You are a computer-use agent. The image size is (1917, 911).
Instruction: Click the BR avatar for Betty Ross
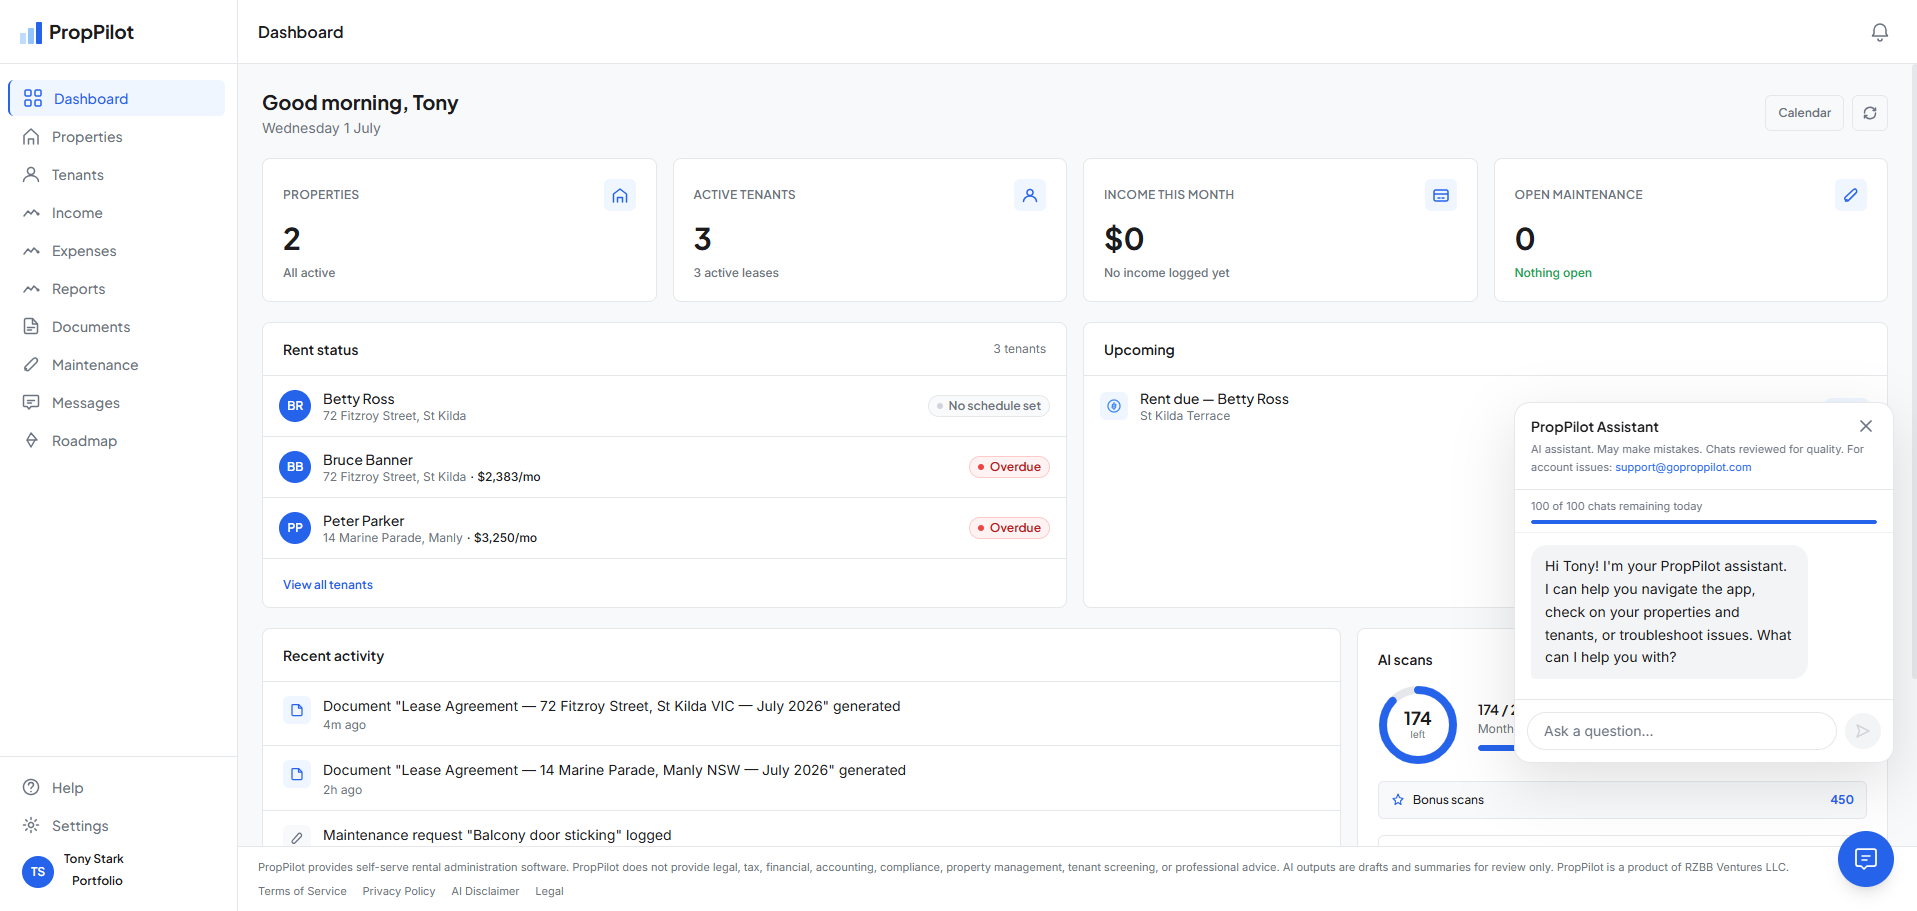(x=295, y=406)
